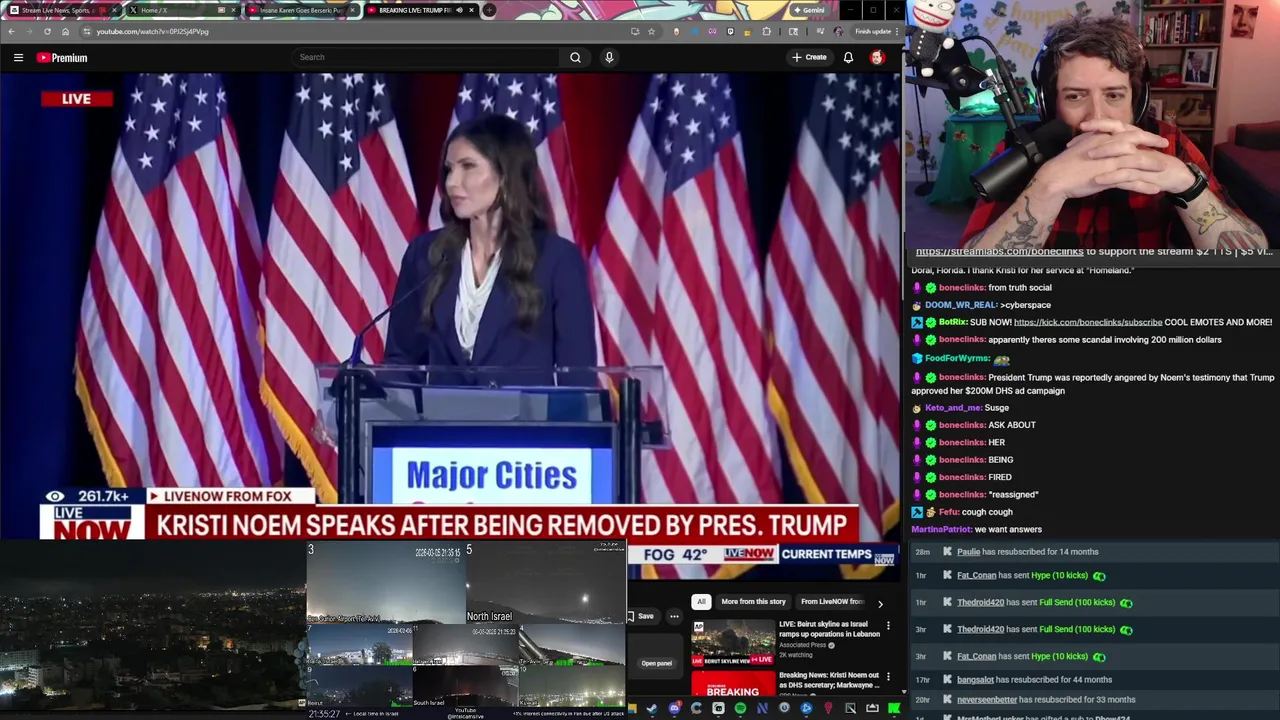Go to YouTube Premium home logo
The image size is (1280, 720).
[x=62, y=57]
